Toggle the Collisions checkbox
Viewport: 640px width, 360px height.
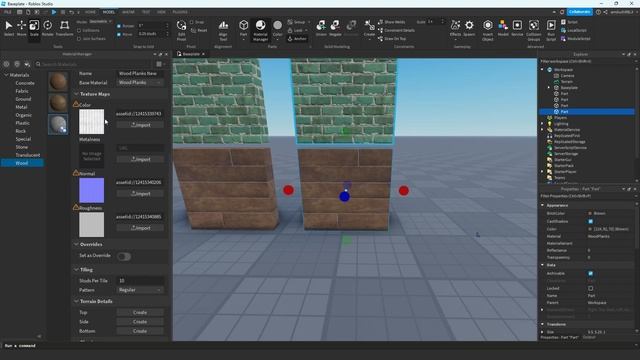(79, 30)
